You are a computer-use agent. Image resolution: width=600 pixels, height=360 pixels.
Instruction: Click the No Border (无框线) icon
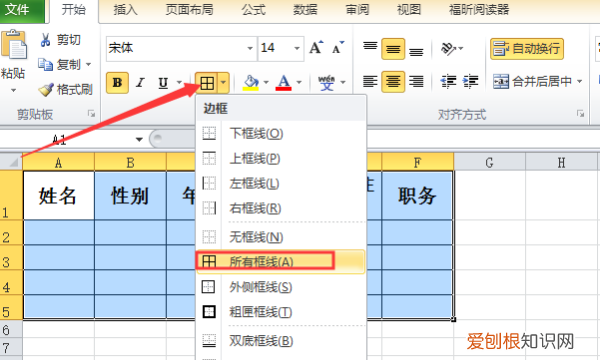coord(209,237)
